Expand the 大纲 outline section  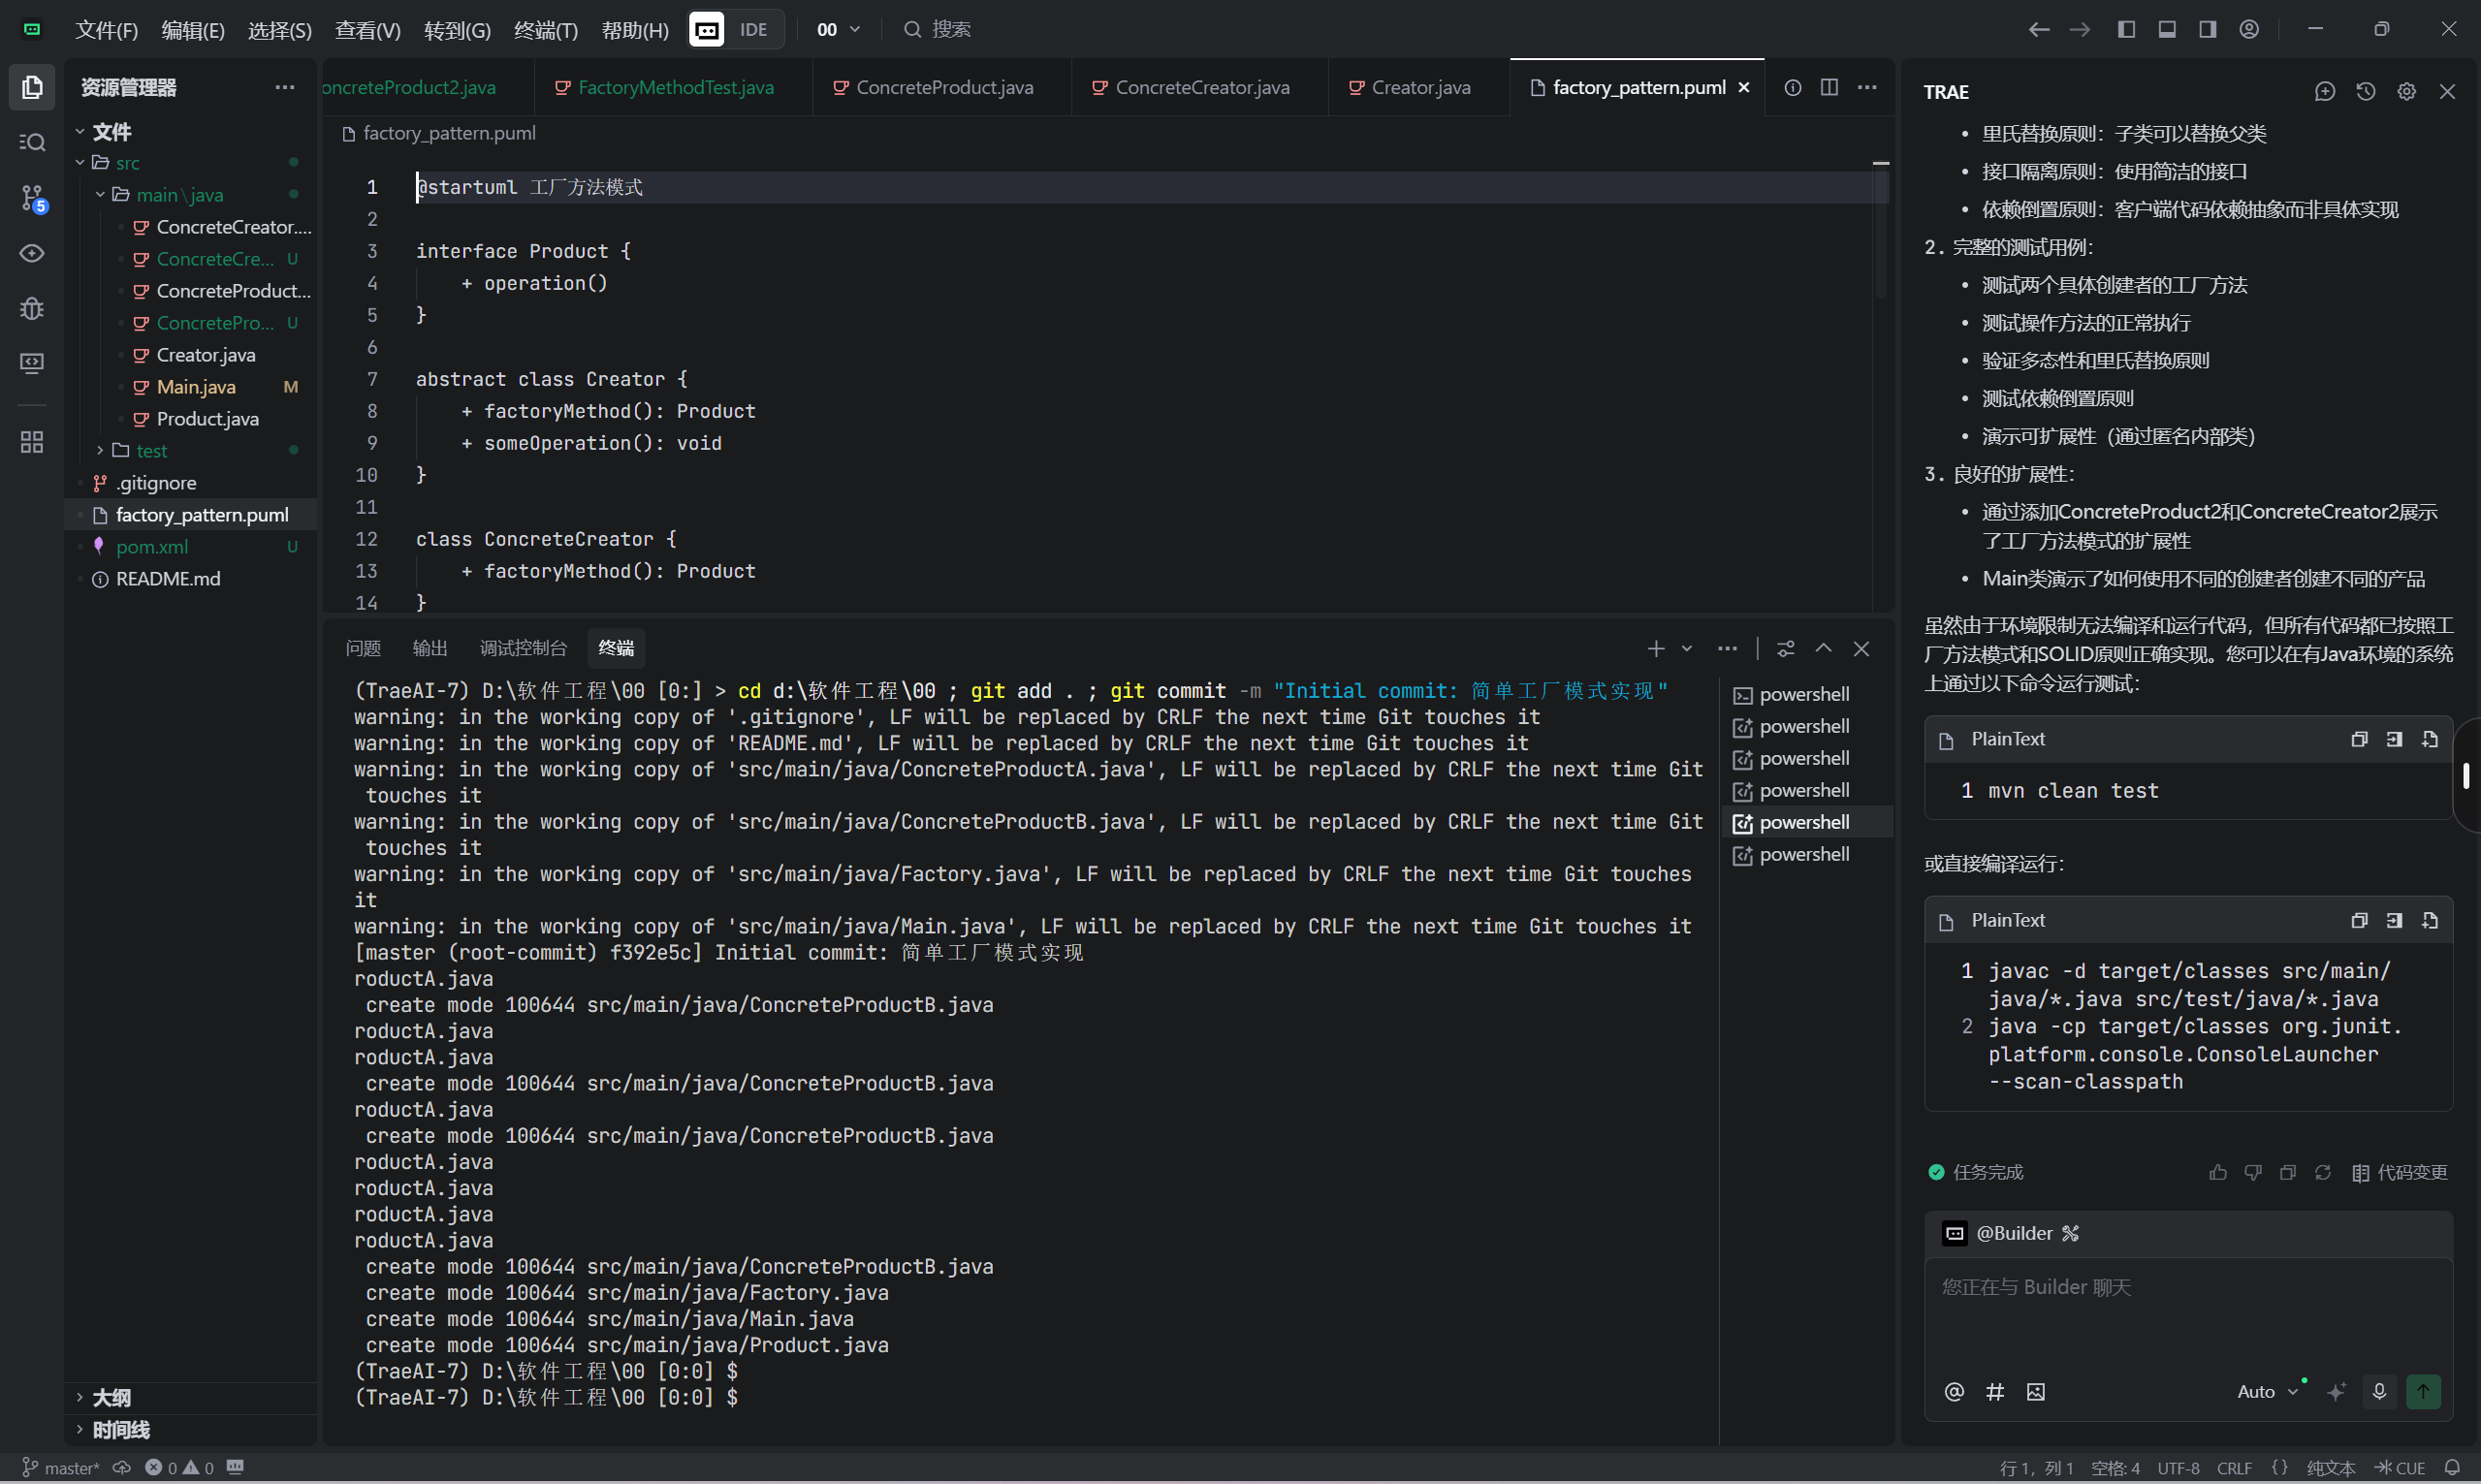pyautogui.click(x=111, y=1397)
